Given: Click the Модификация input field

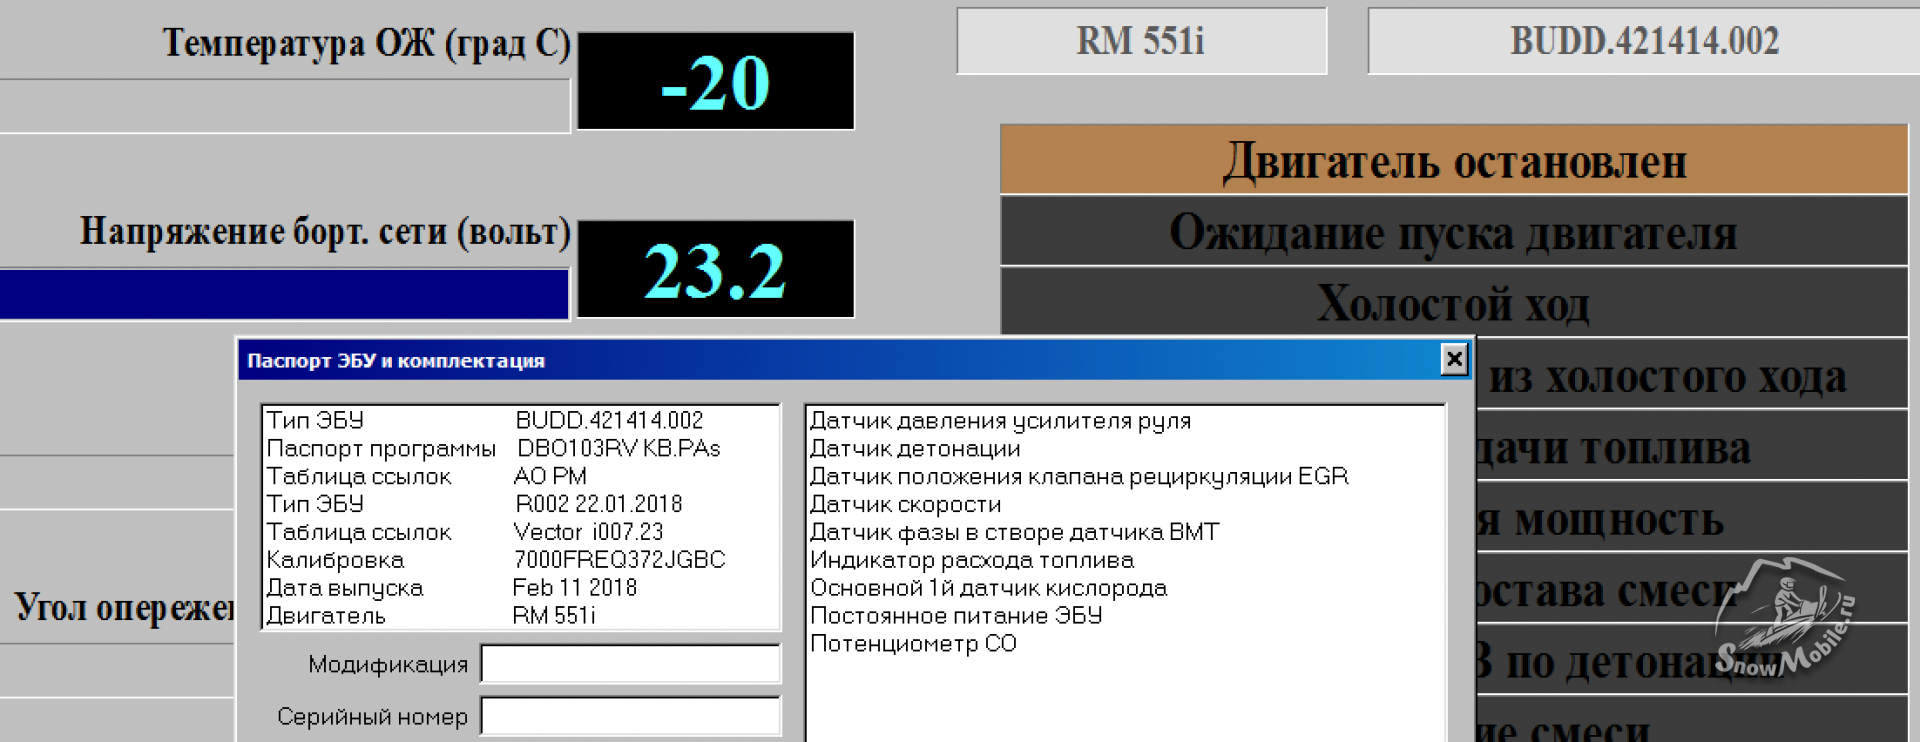Looking at the screenshot, I should 630,664.
